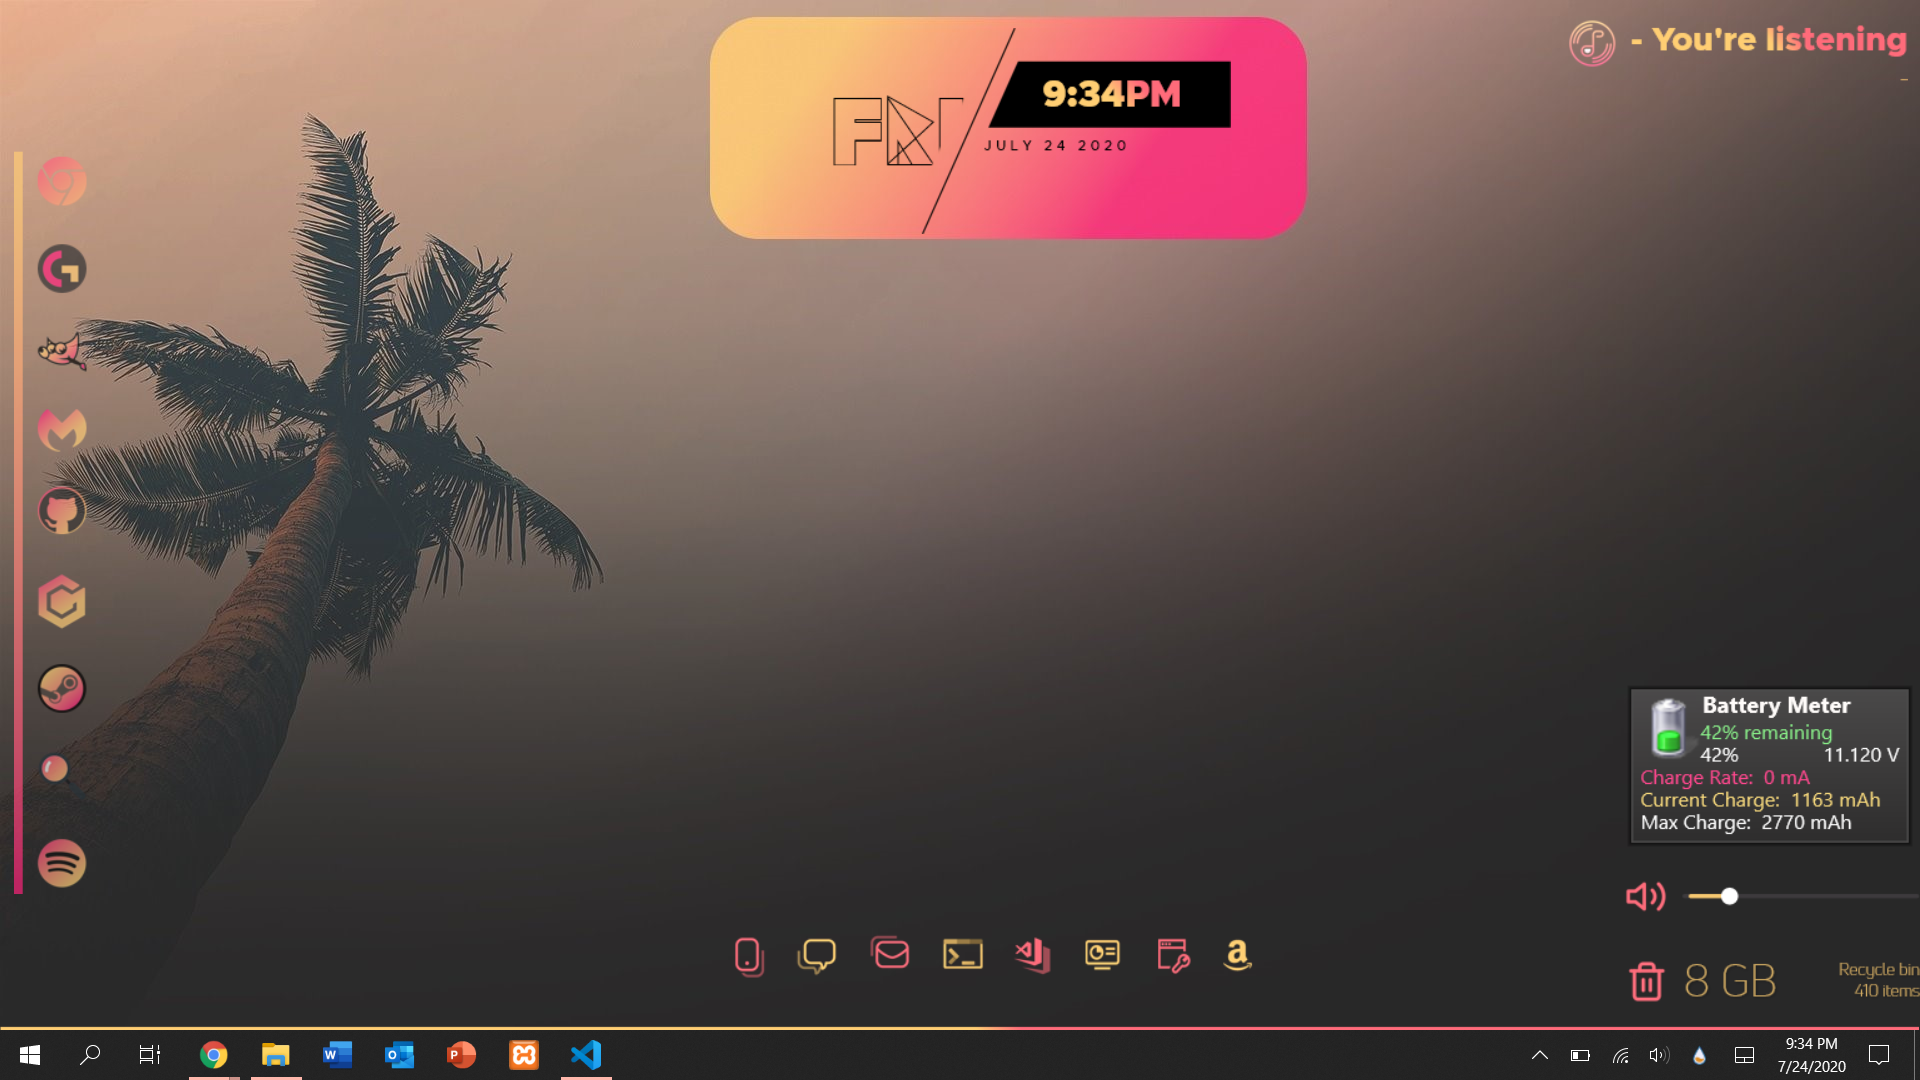
Task: Open the phone icon in bottom dock
Action: [749, 956]
